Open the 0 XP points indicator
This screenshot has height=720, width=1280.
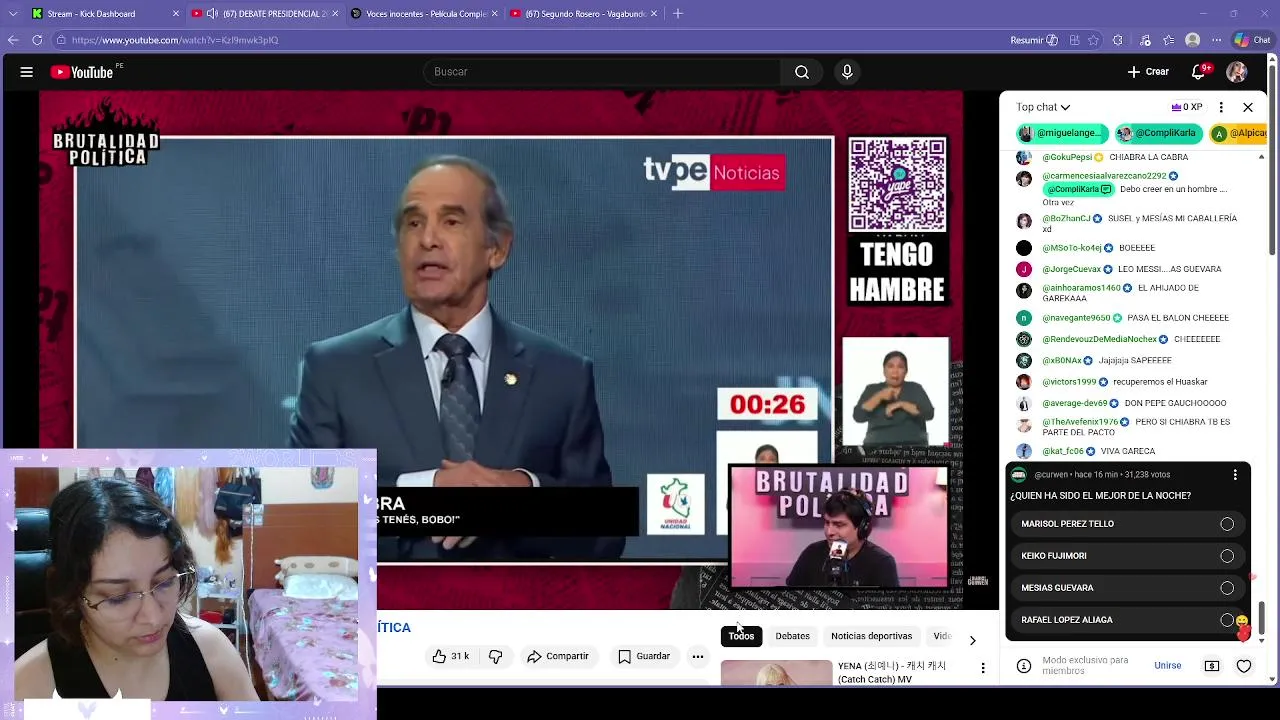pyautogui.click(x=1186, y=107)
